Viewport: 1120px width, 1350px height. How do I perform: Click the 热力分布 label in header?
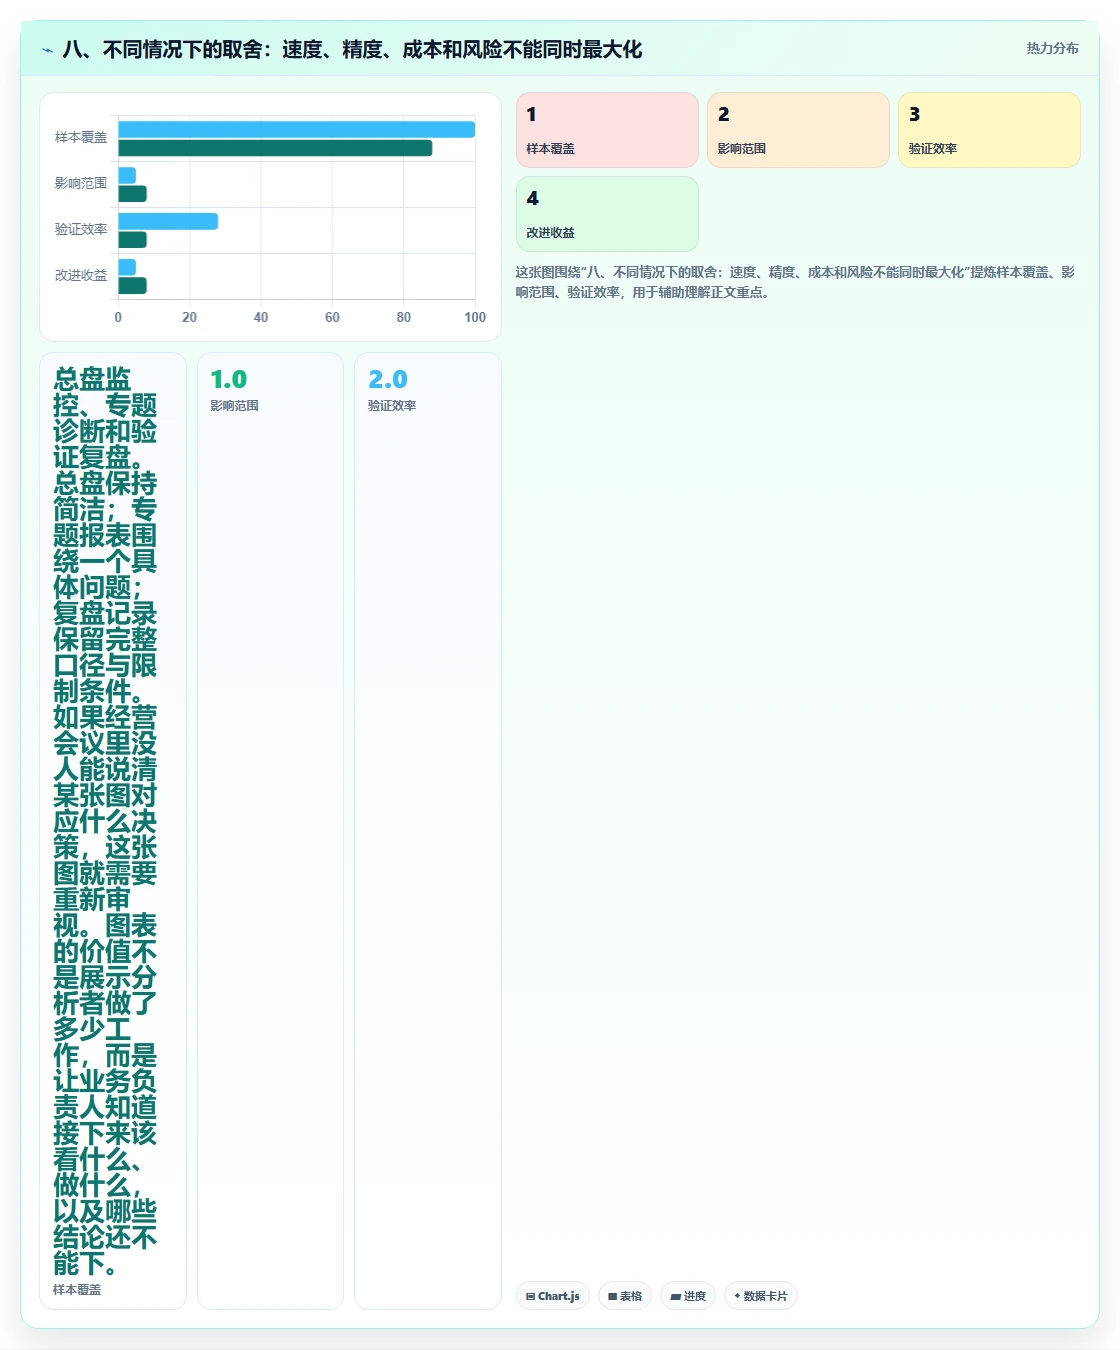coord(1052,48)
